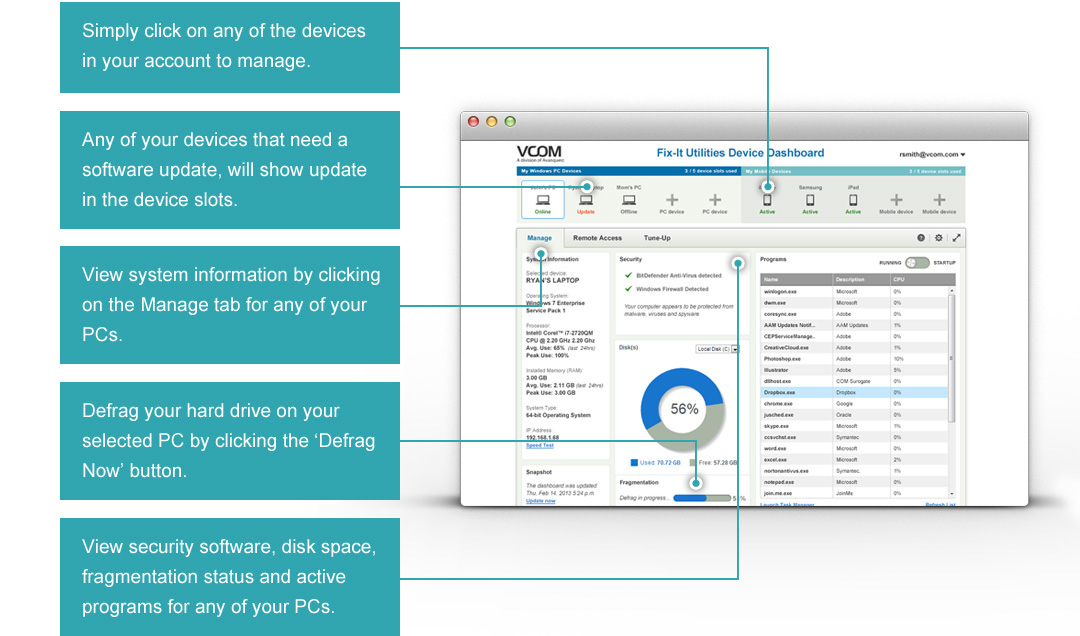Click the gray Free space legend swatch
This screenshot has height=636, width=1080.
[x=692, y=462]
